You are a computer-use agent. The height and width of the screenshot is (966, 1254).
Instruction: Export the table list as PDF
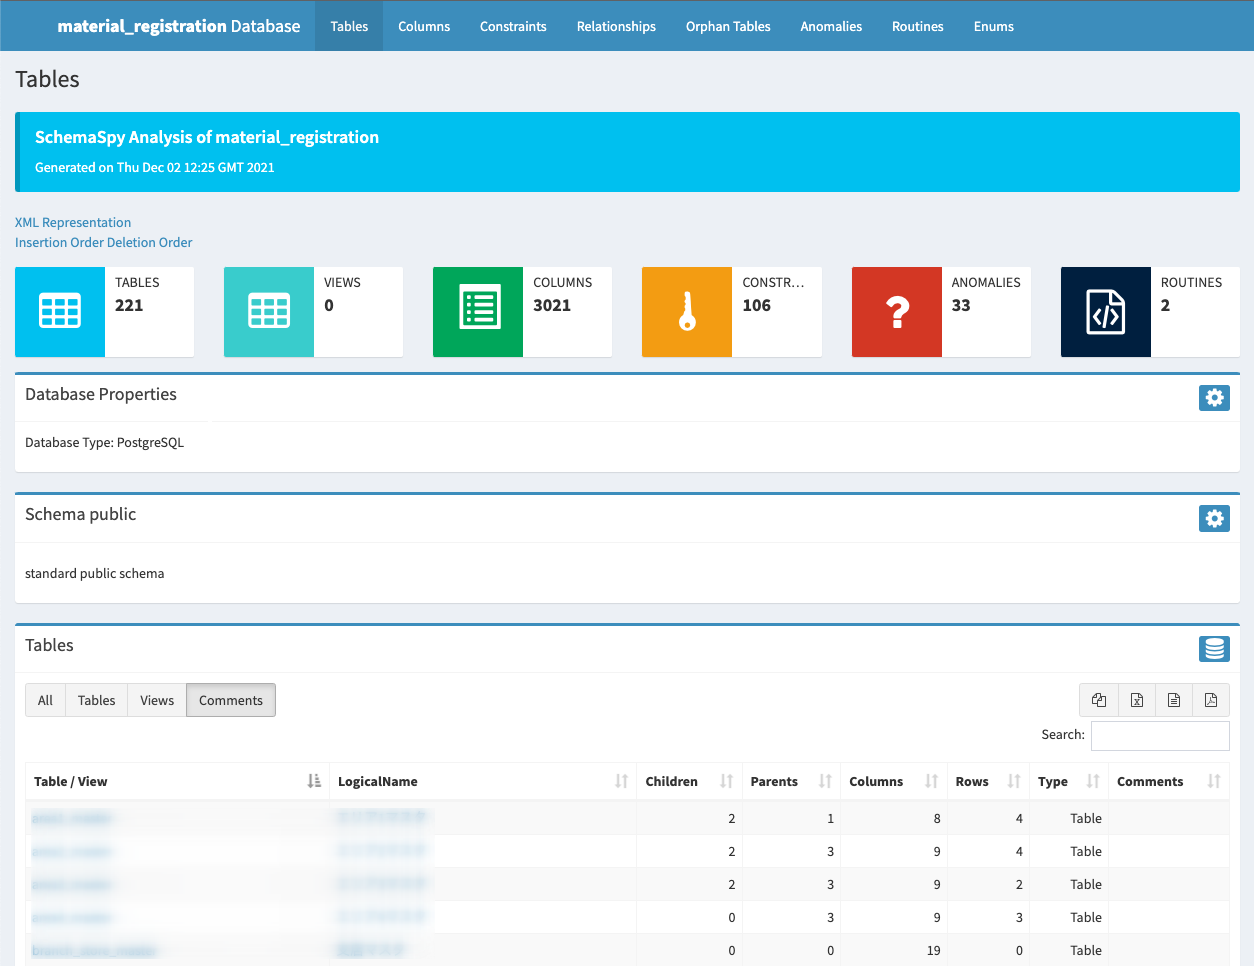coord(1211,700)
